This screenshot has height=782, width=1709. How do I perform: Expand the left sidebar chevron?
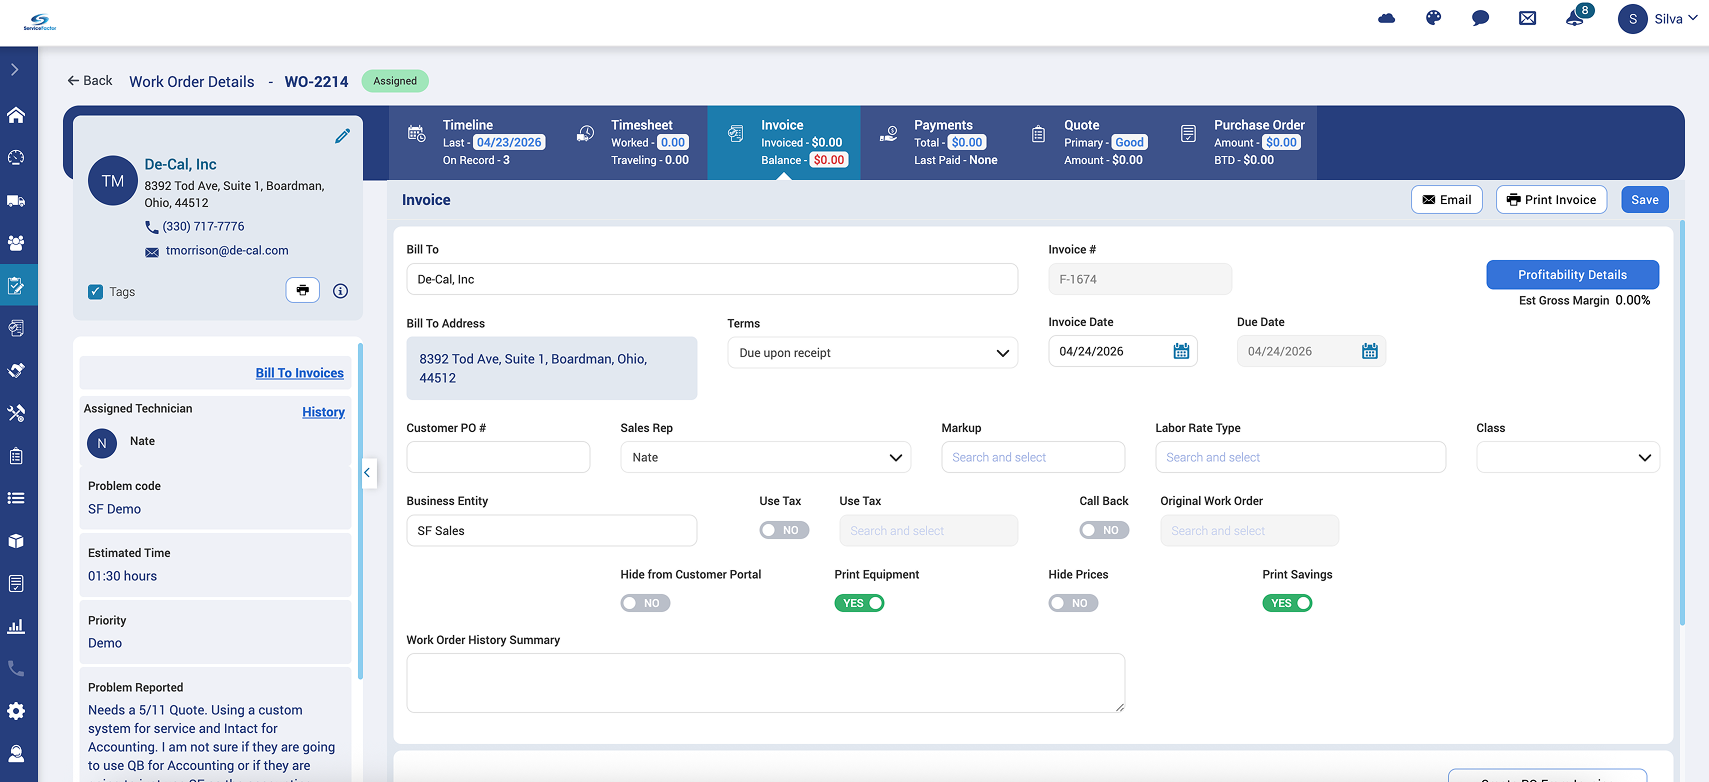[15, 70]
